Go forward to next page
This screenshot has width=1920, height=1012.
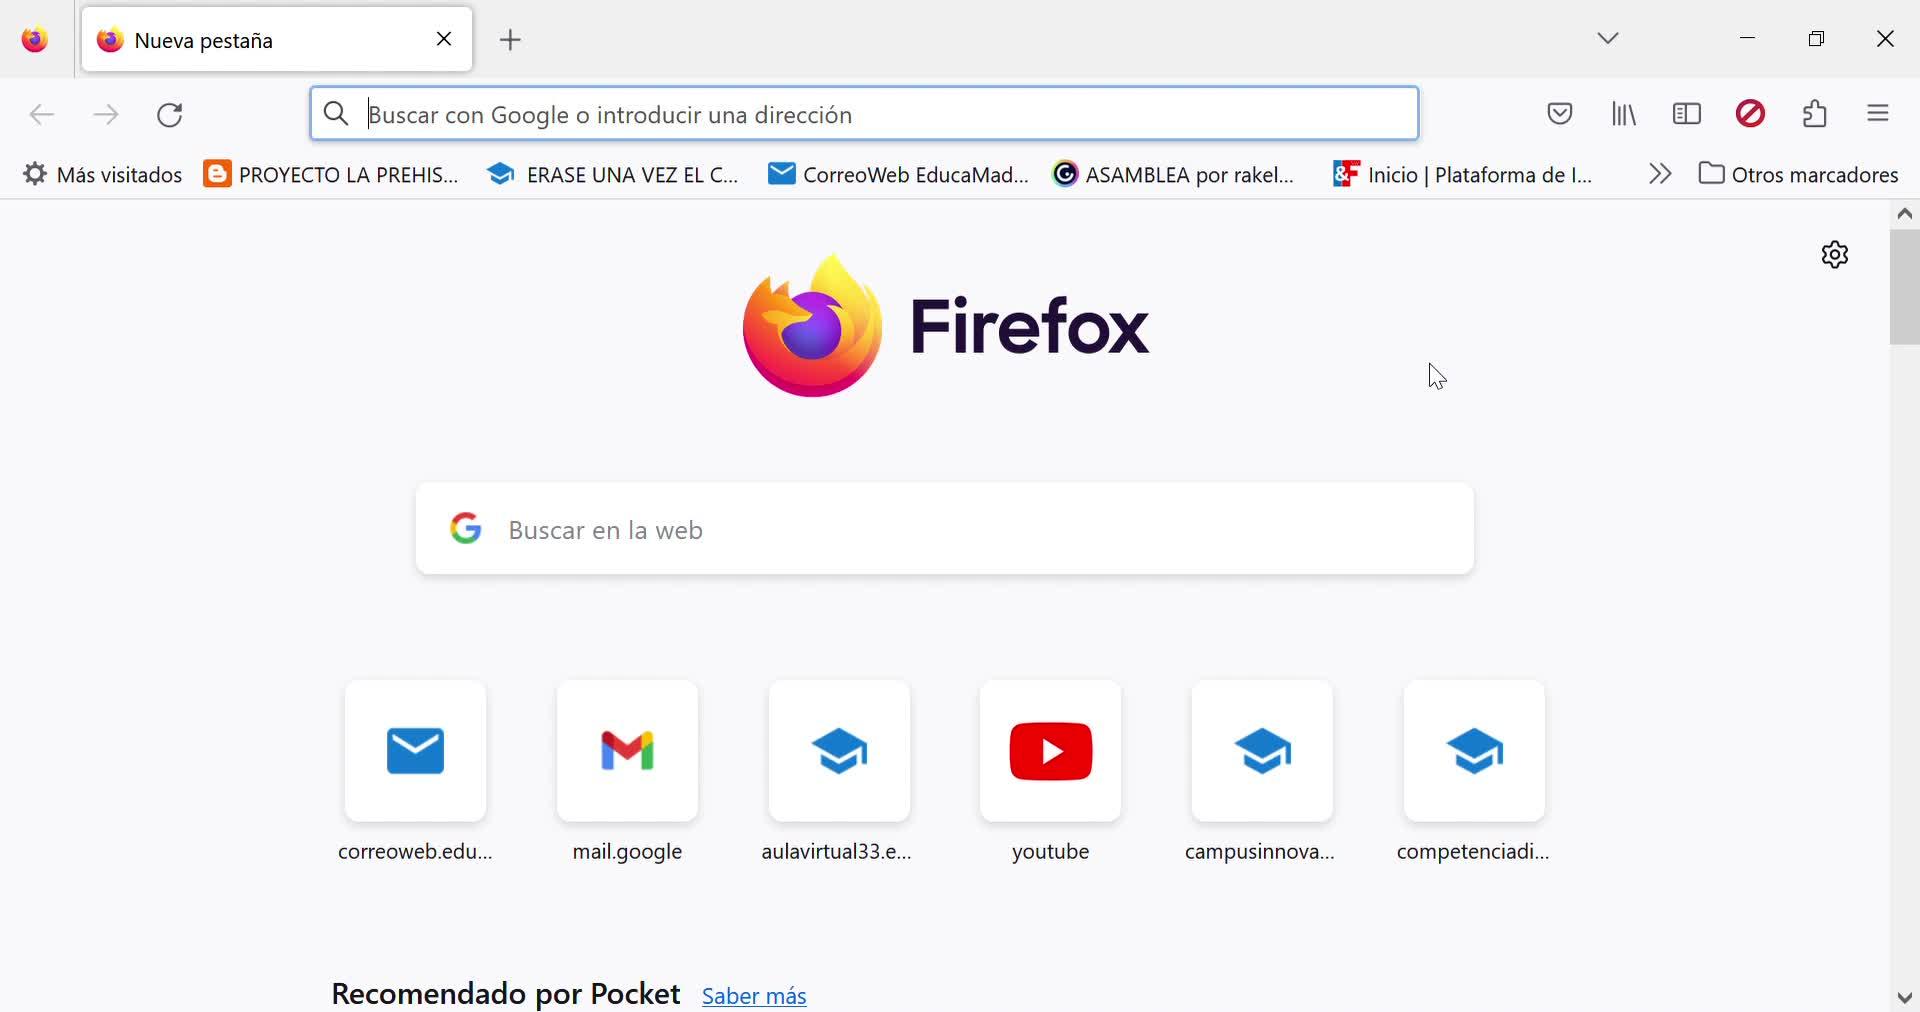click(106, 115)
